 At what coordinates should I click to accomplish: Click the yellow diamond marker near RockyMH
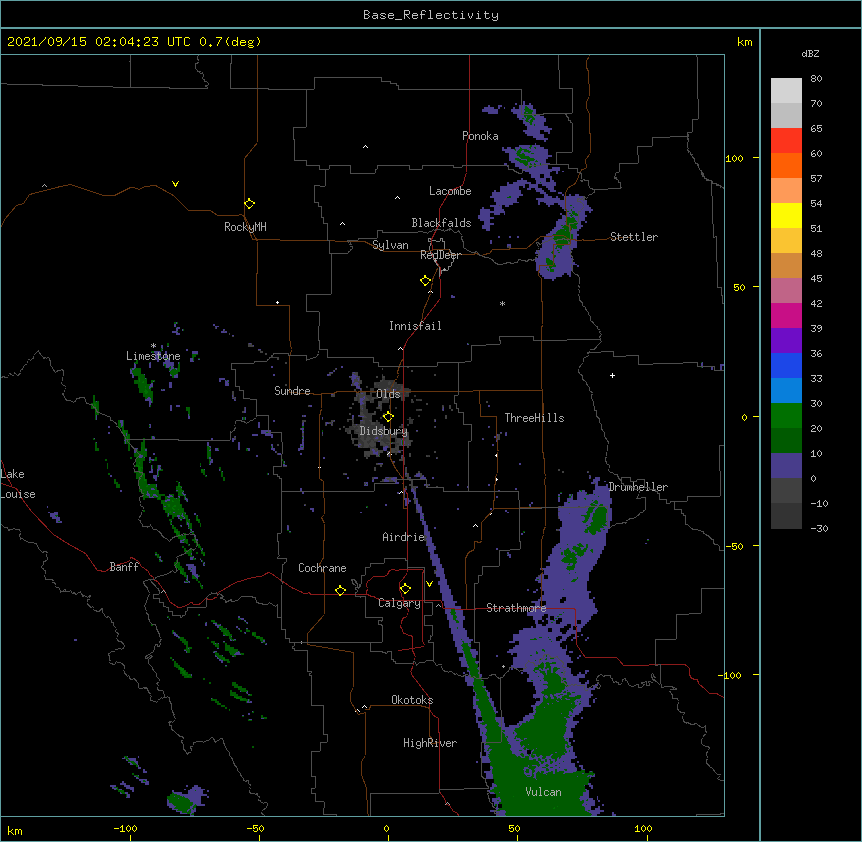point(250,204)
